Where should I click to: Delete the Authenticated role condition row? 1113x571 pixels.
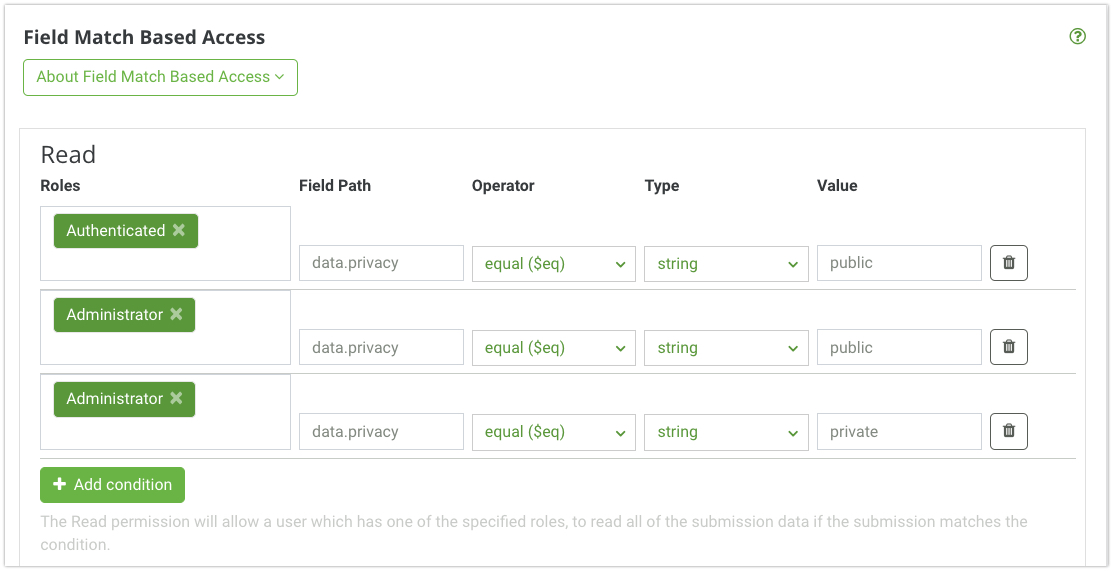(x=1008, y=263)
